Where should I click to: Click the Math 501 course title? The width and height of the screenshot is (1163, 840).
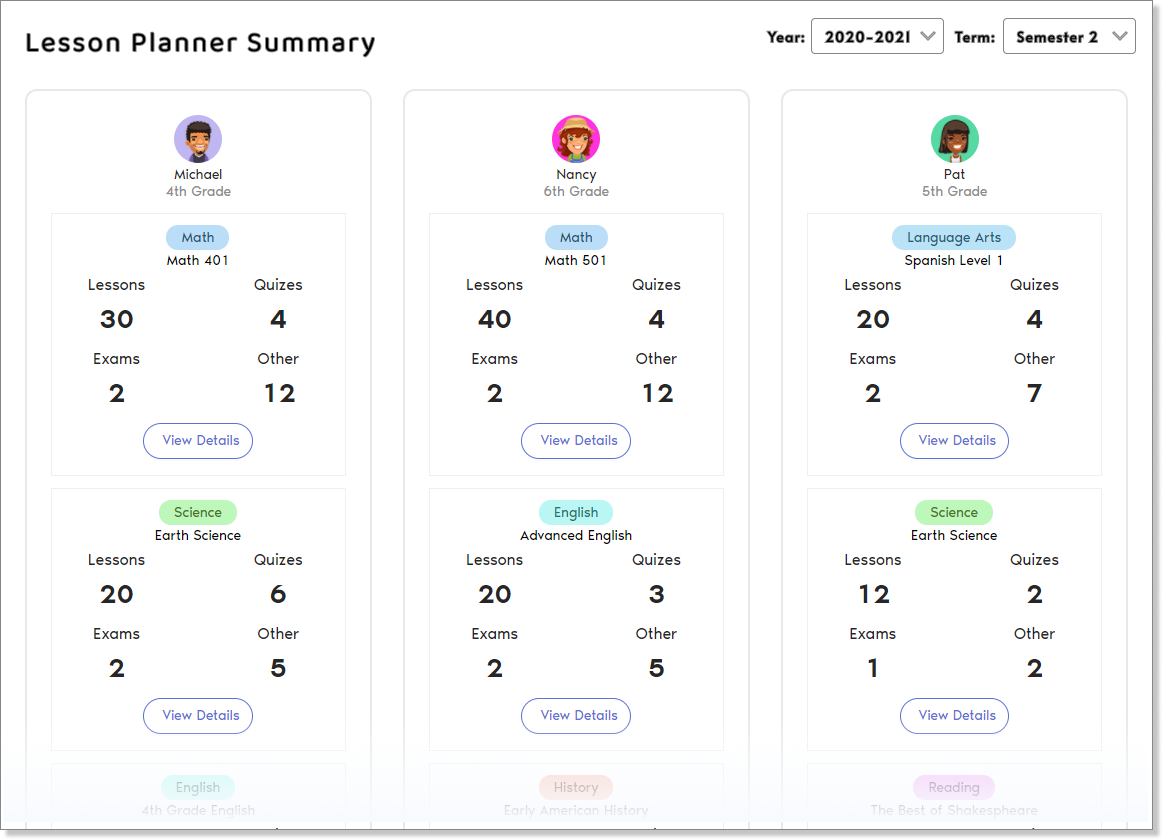(x=576, y=260)
